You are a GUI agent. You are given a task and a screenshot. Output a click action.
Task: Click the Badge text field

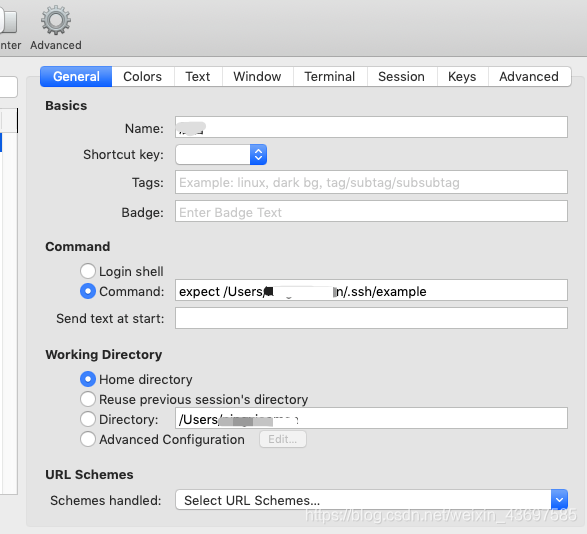tap(371, 211)
